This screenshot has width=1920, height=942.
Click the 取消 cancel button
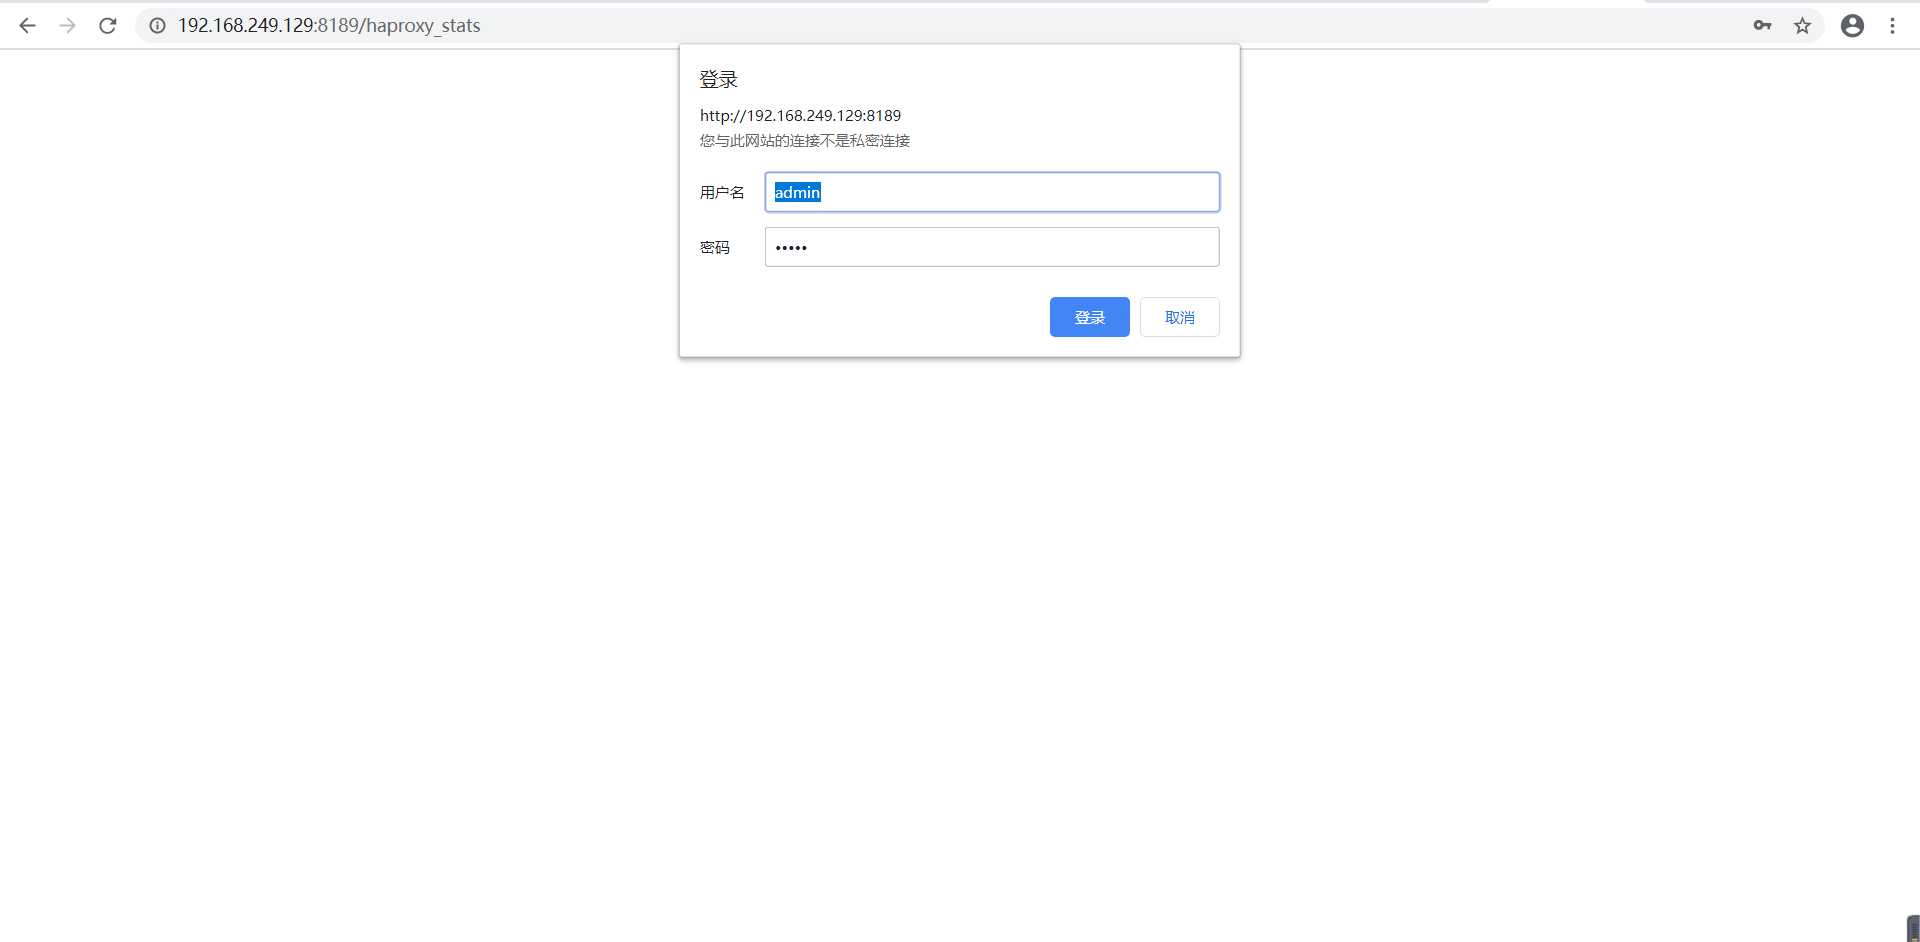(1180, 317)
